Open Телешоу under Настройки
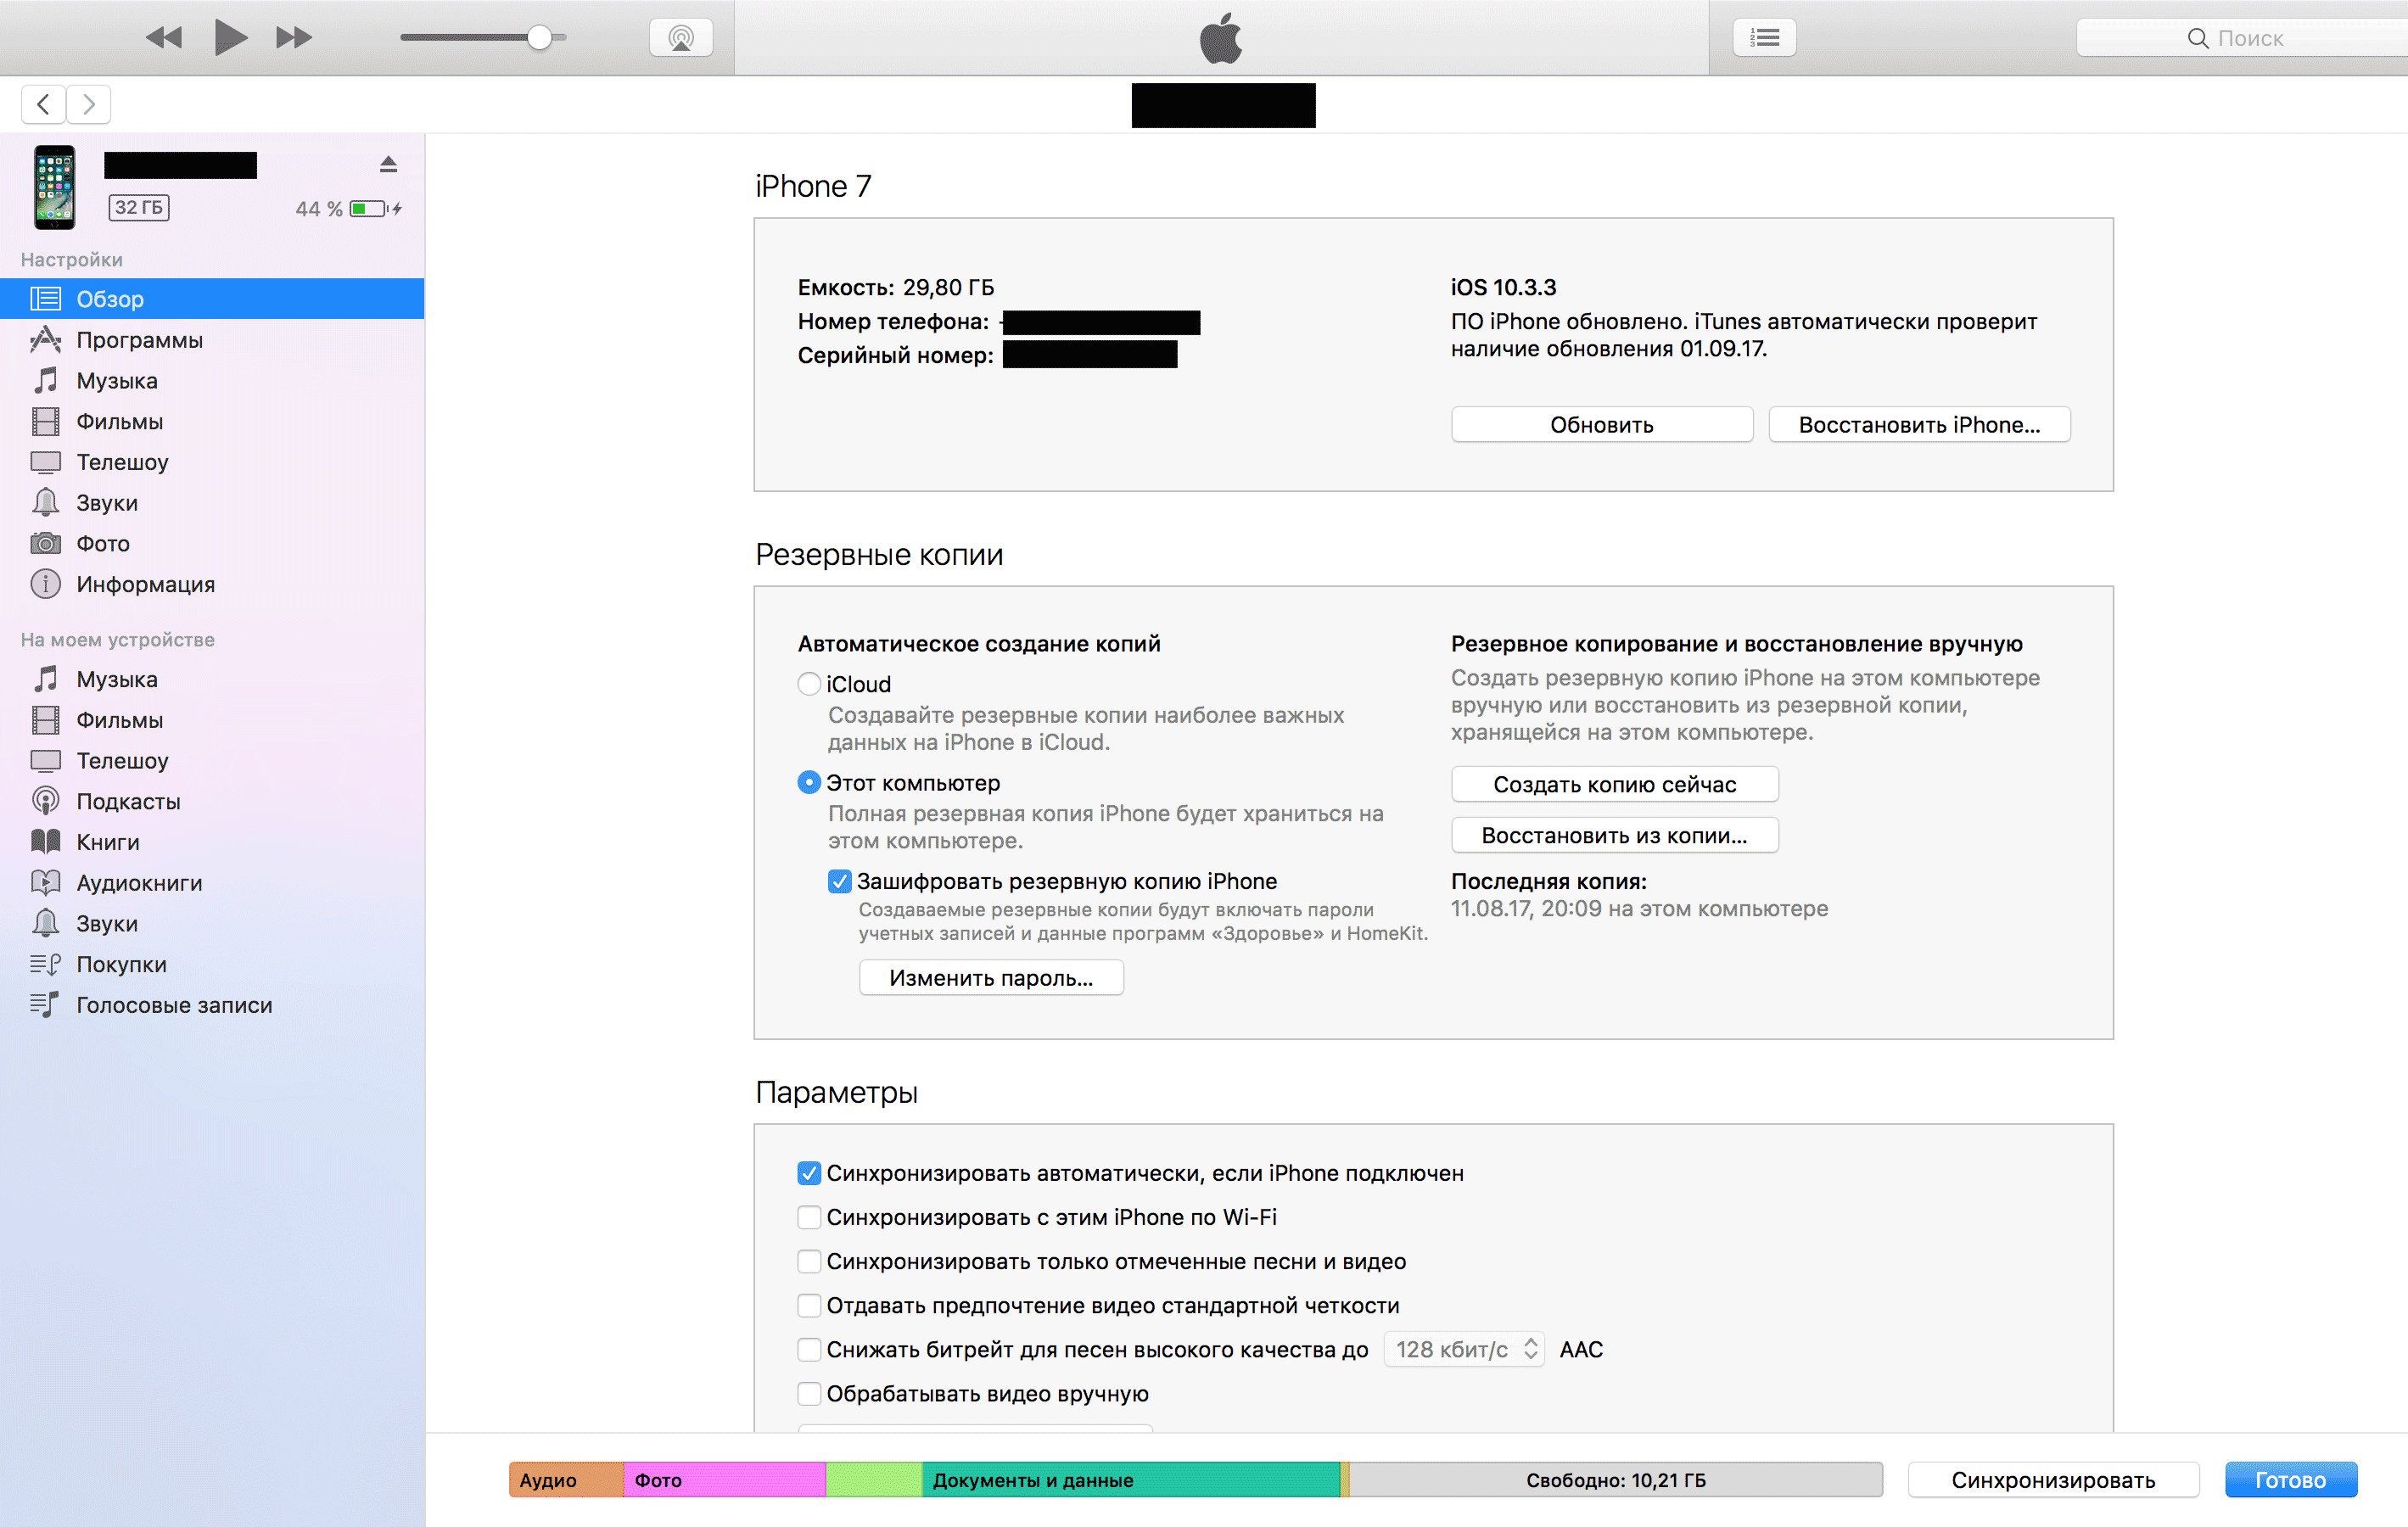Screen dimensions: 2408x1527 pyautogui.click(x=212, y=462)
